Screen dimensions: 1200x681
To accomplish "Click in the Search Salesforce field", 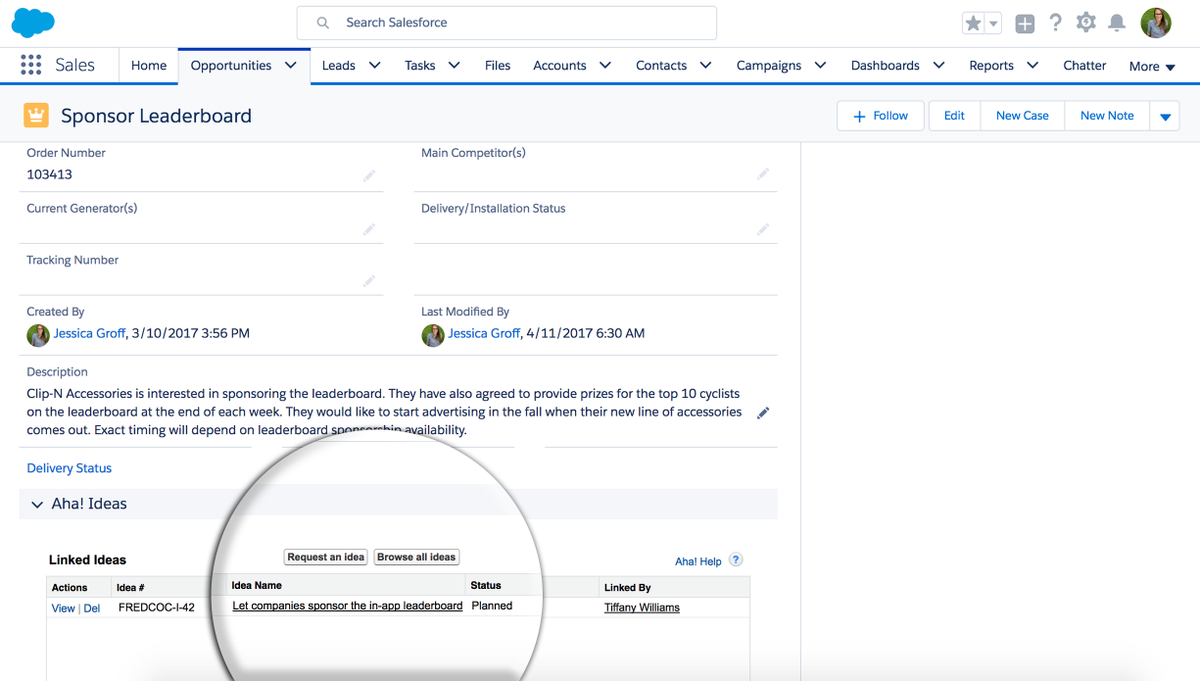I will (506, 22).
